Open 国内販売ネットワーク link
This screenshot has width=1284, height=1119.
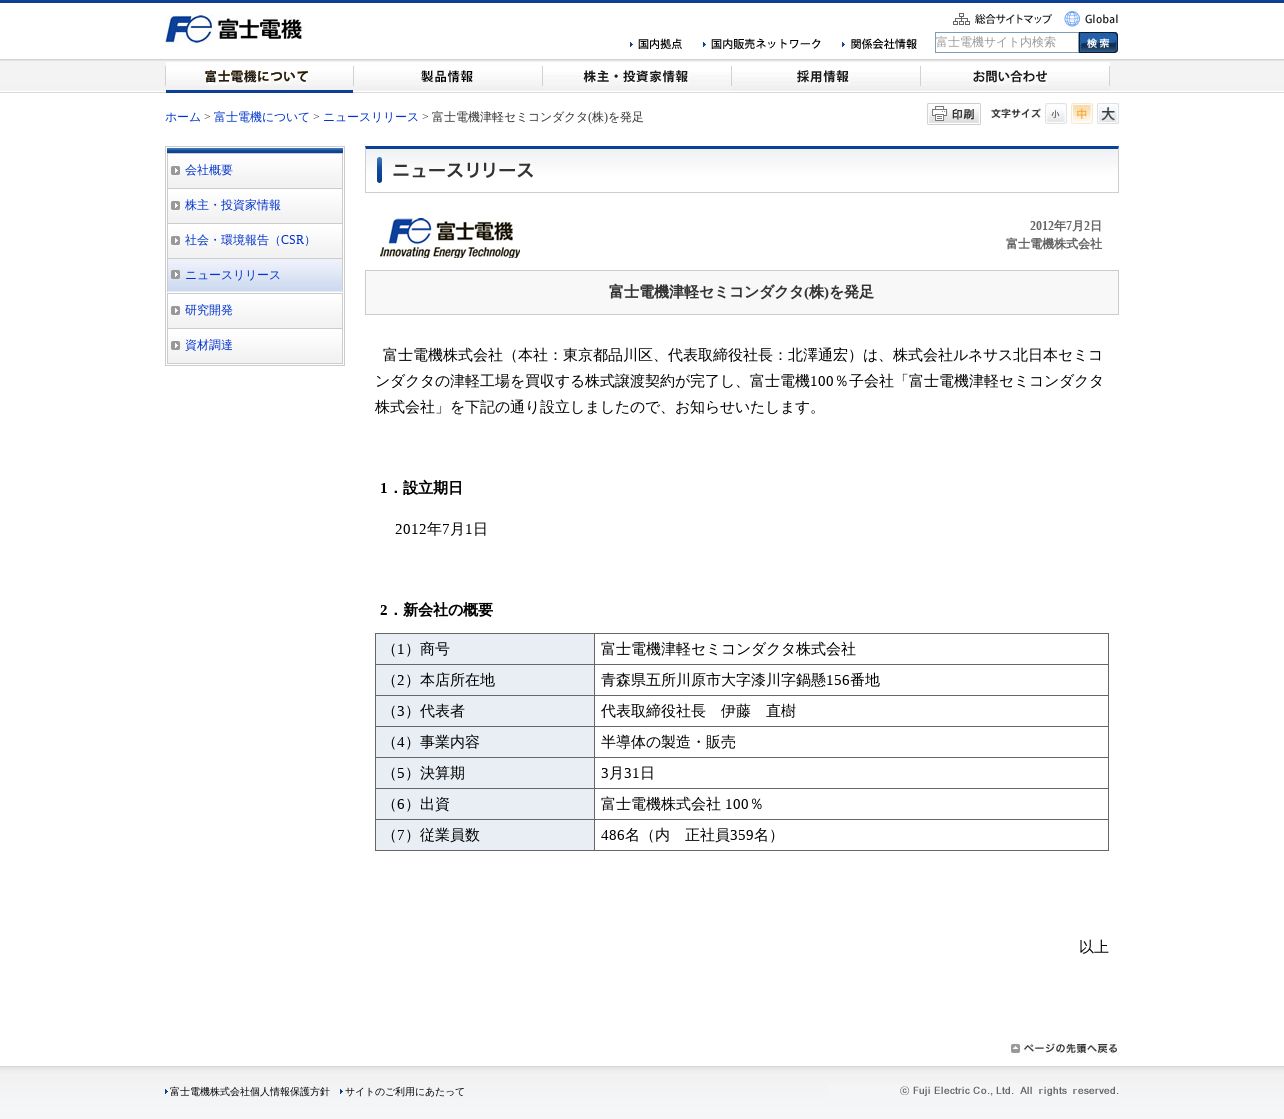pos(762,44)
